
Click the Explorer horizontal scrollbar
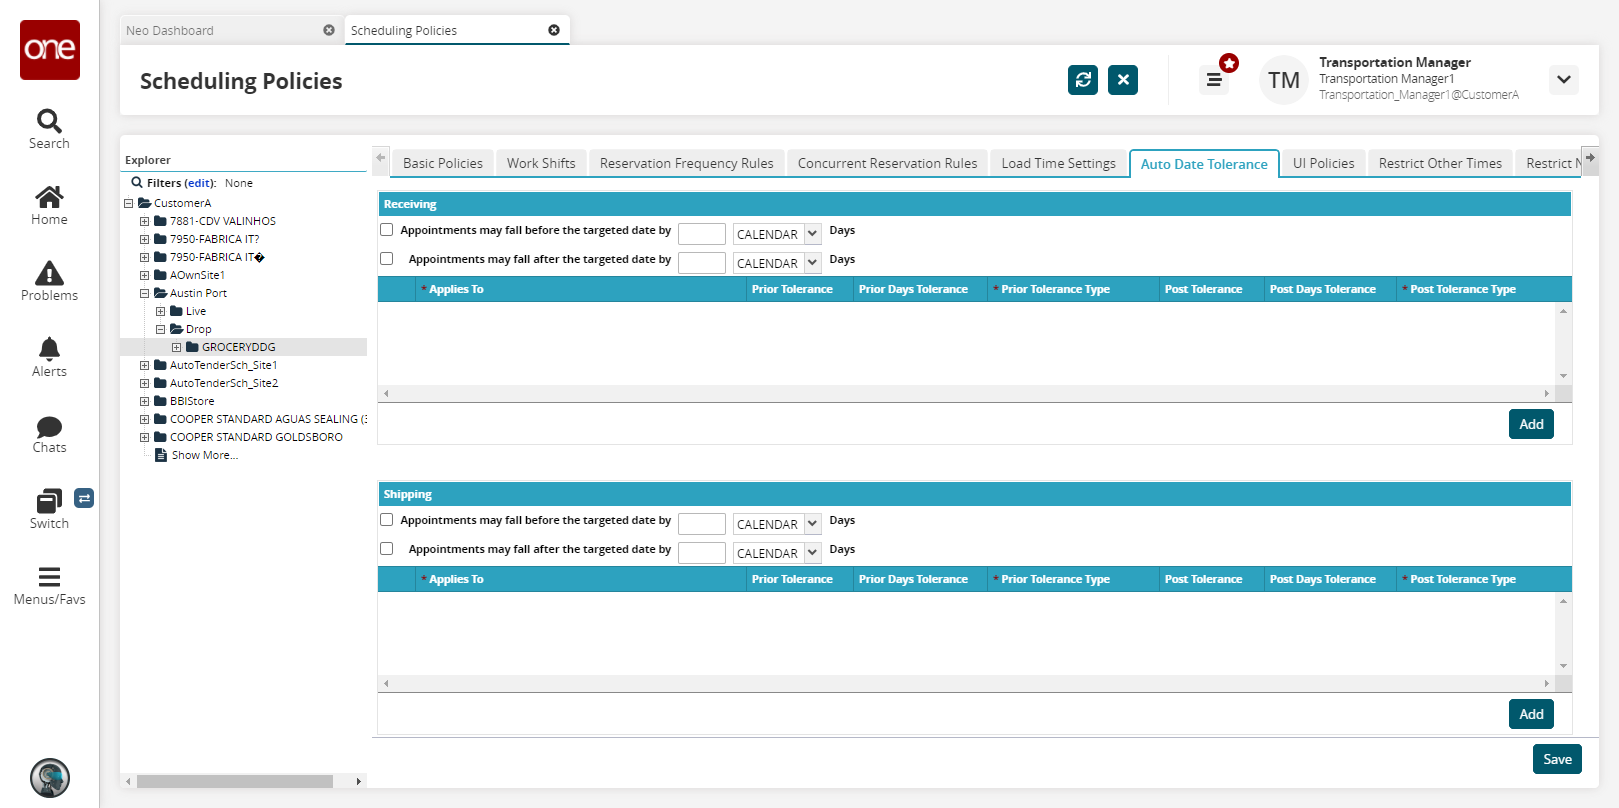tap(235, 781)
